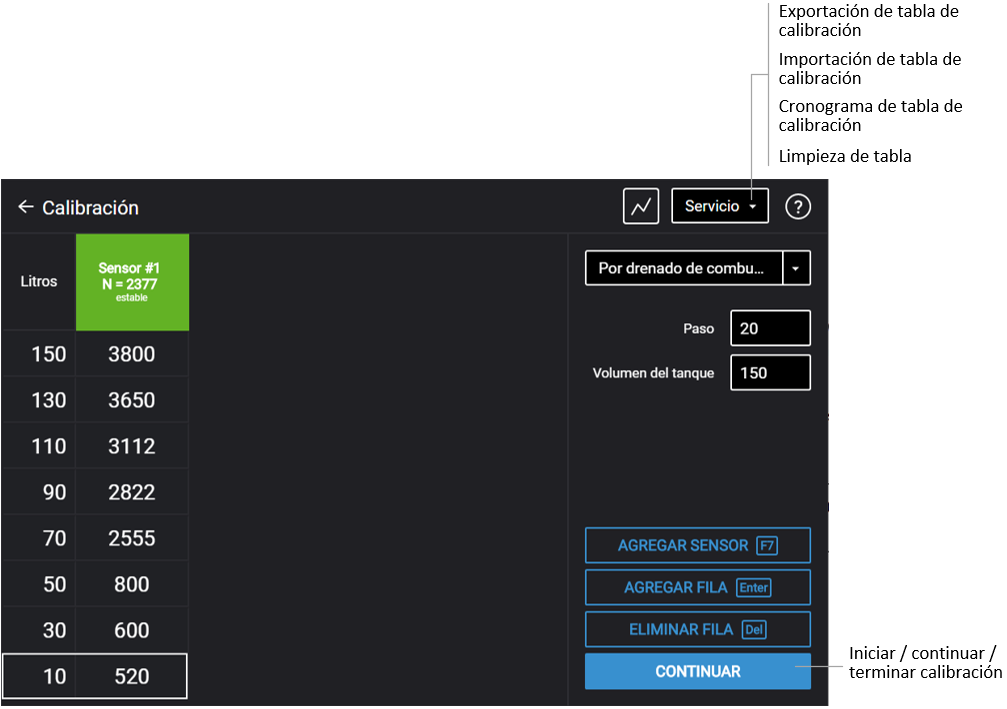Select the 50 liters cell
1007x709 pixels.
40,584
